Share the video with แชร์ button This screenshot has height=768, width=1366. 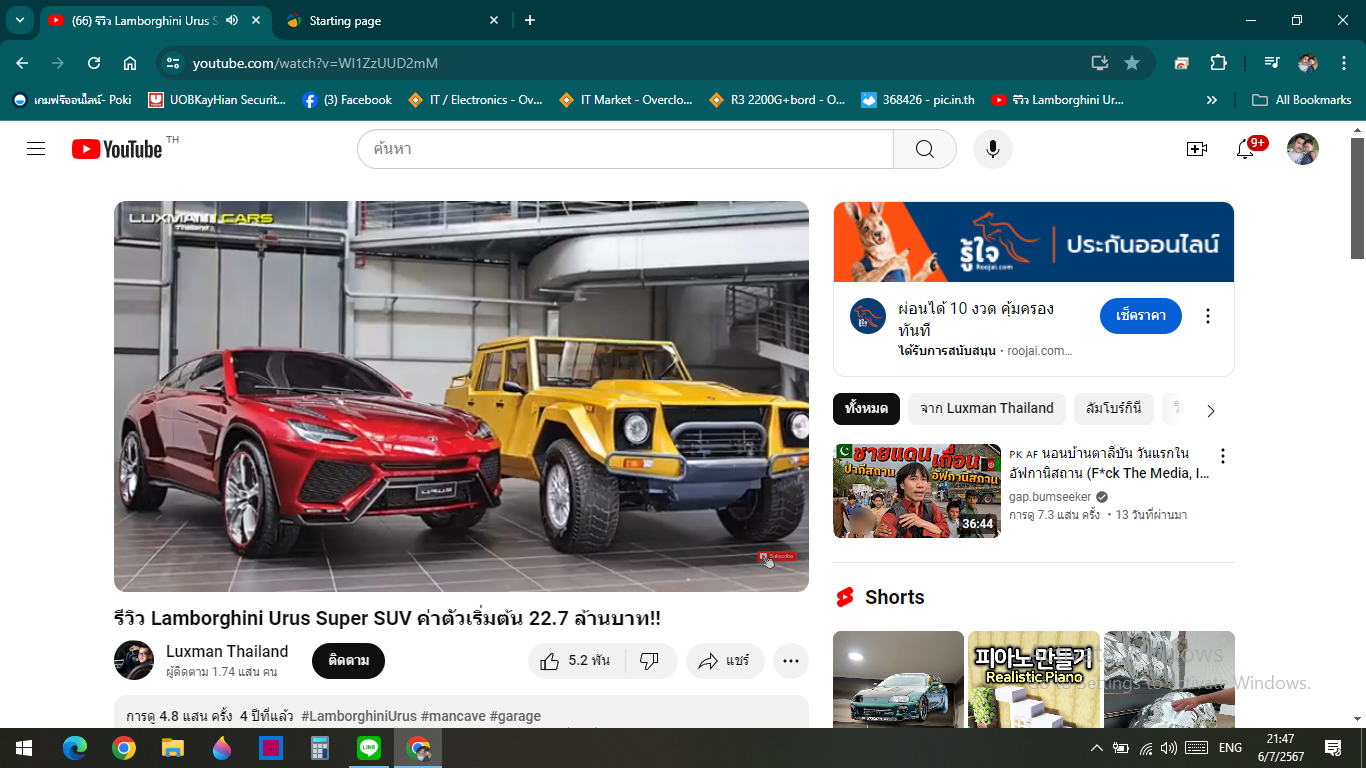coord(725,661)
